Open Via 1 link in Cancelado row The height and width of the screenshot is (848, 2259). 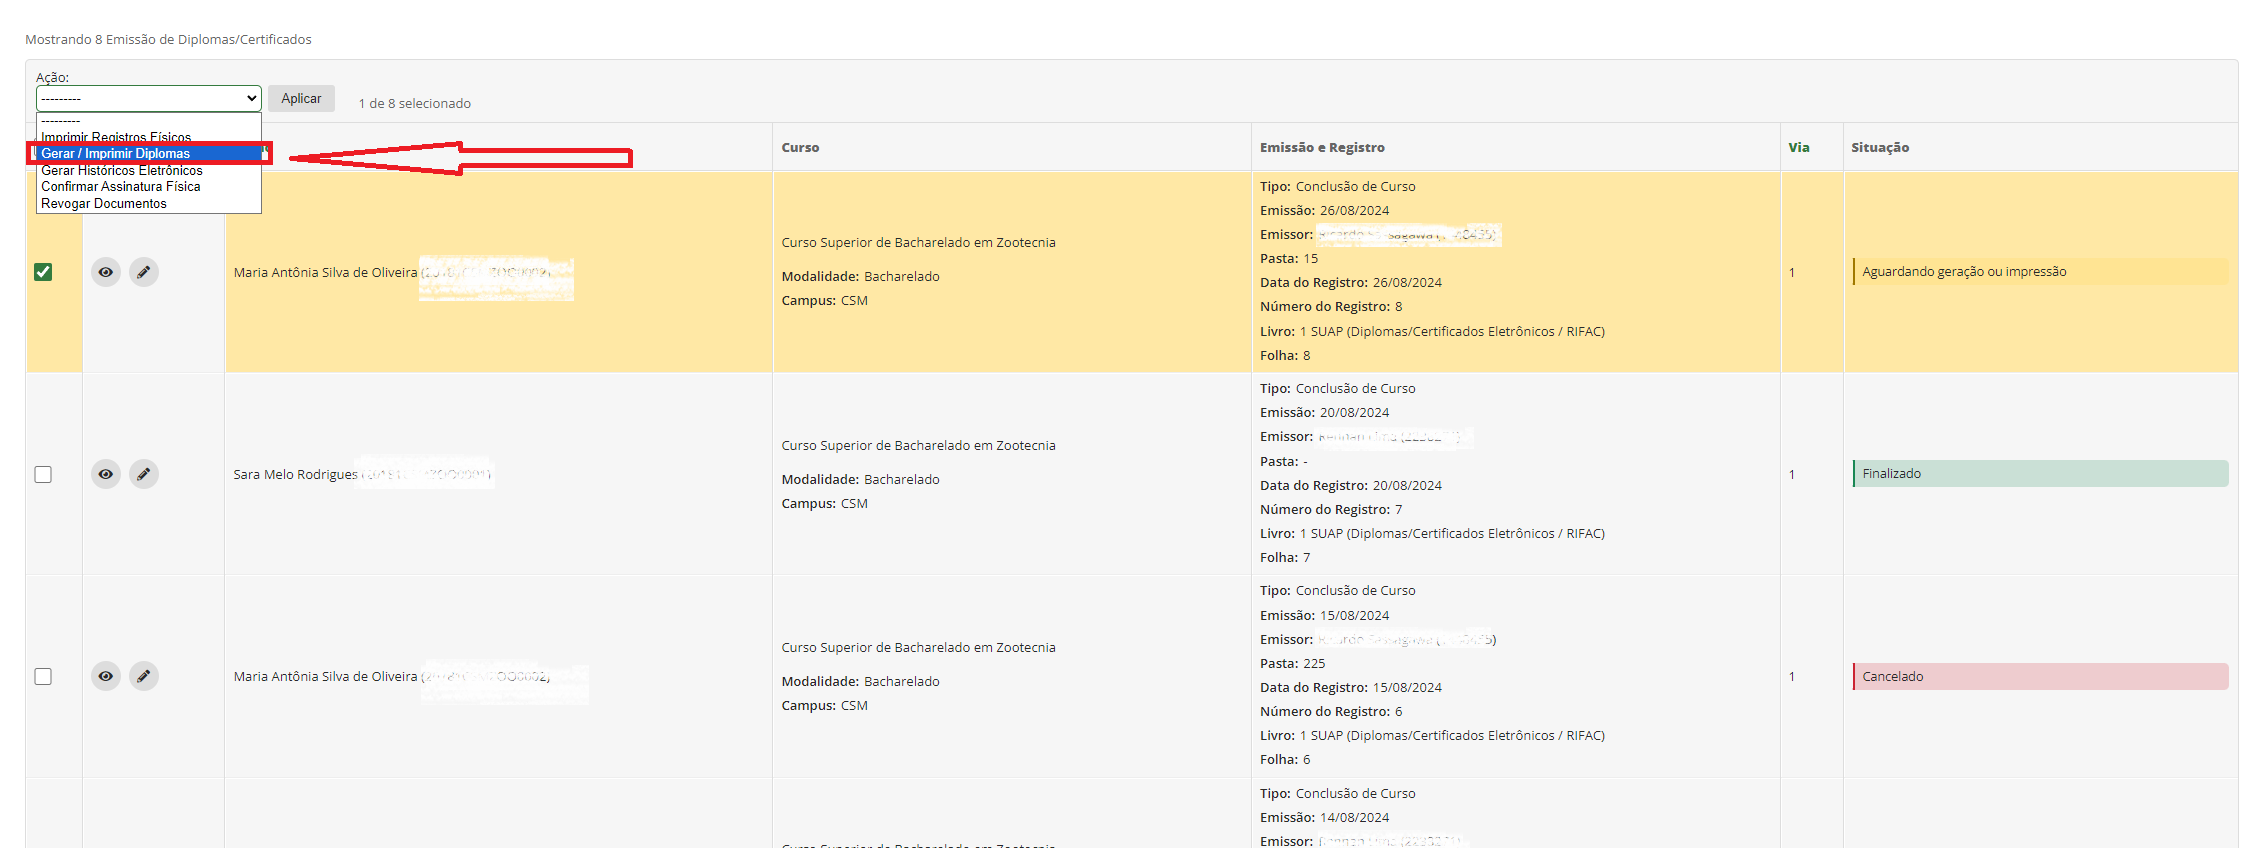[x=1792, y=676]
